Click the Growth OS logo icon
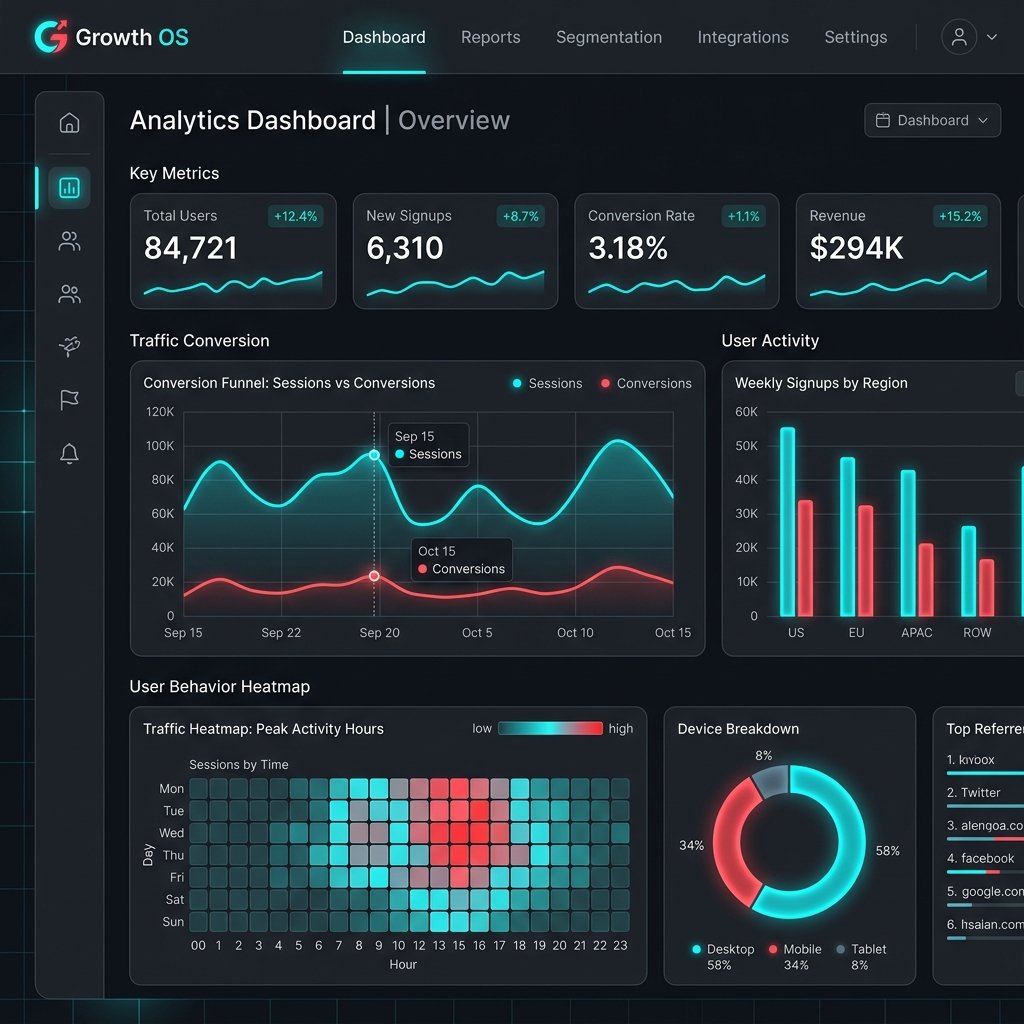Image resolution: width=1024 pixels, height=1024 pixels. (51, 37)
